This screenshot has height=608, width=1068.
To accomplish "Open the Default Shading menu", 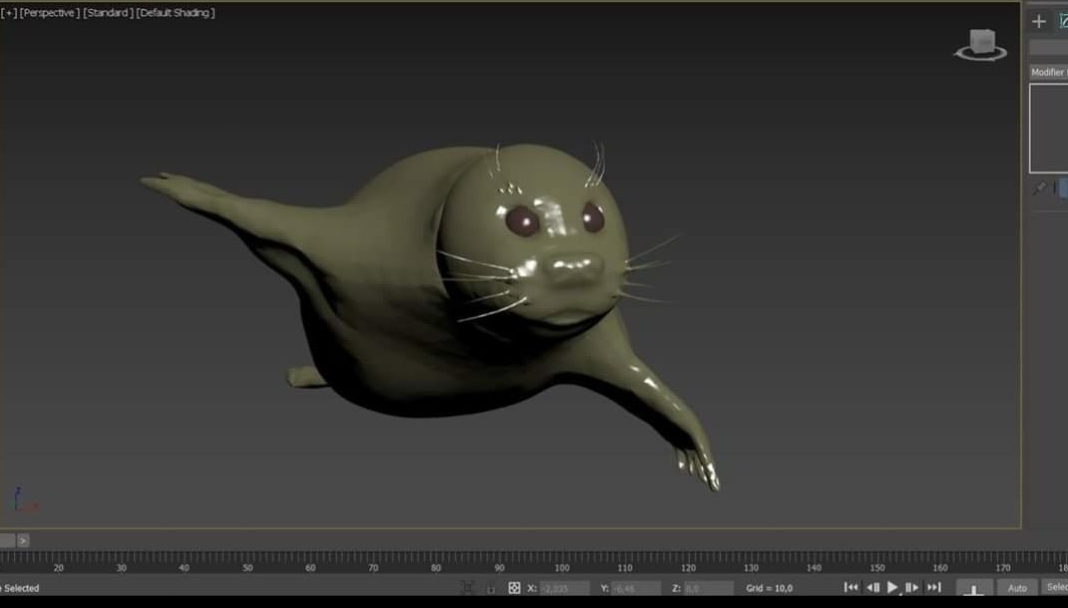I will pyautogui.click(x=176, y=13).
